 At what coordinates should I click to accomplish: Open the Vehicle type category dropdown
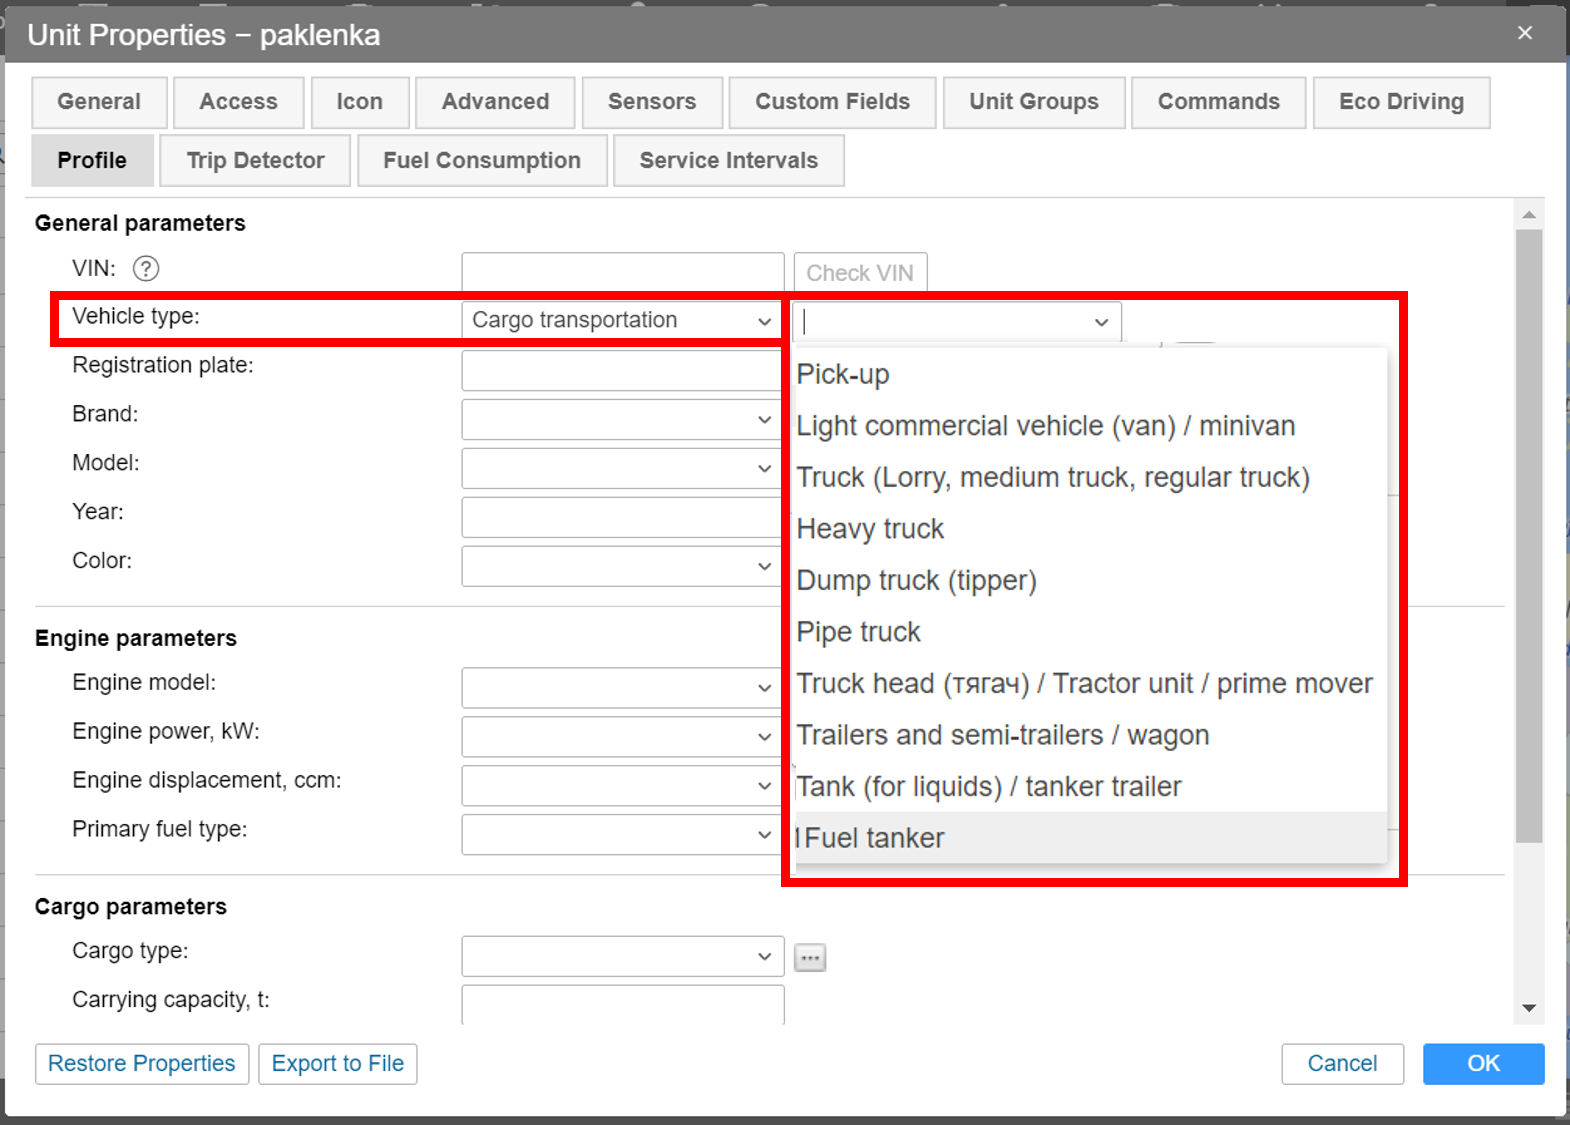(621, 321)
